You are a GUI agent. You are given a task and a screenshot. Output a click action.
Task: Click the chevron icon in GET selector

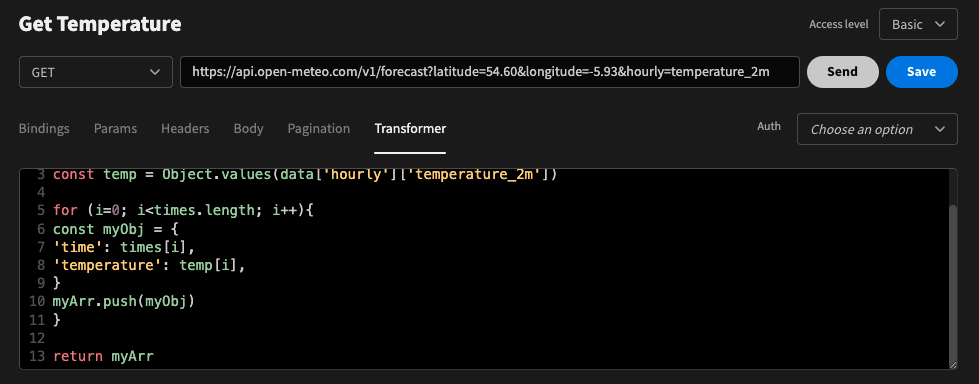[x=155, y=72]
